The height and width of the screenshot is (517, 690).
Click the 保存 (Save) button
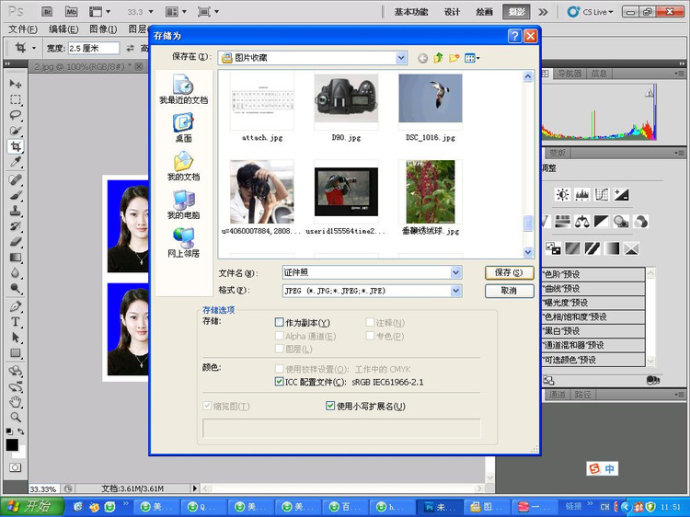[x=509, y=272]
